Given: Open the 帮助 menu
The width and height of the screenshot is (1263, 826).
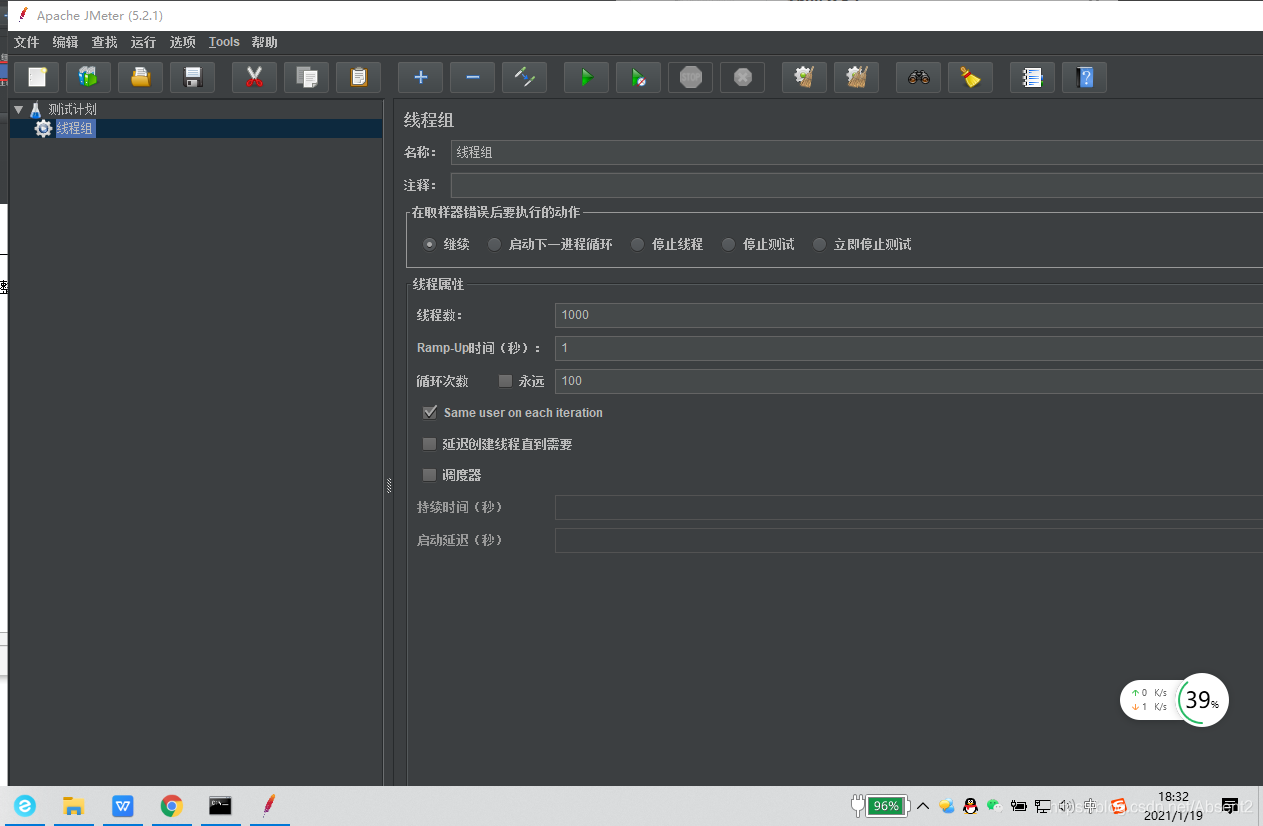Looking at the screenshot, I should 265,42.
